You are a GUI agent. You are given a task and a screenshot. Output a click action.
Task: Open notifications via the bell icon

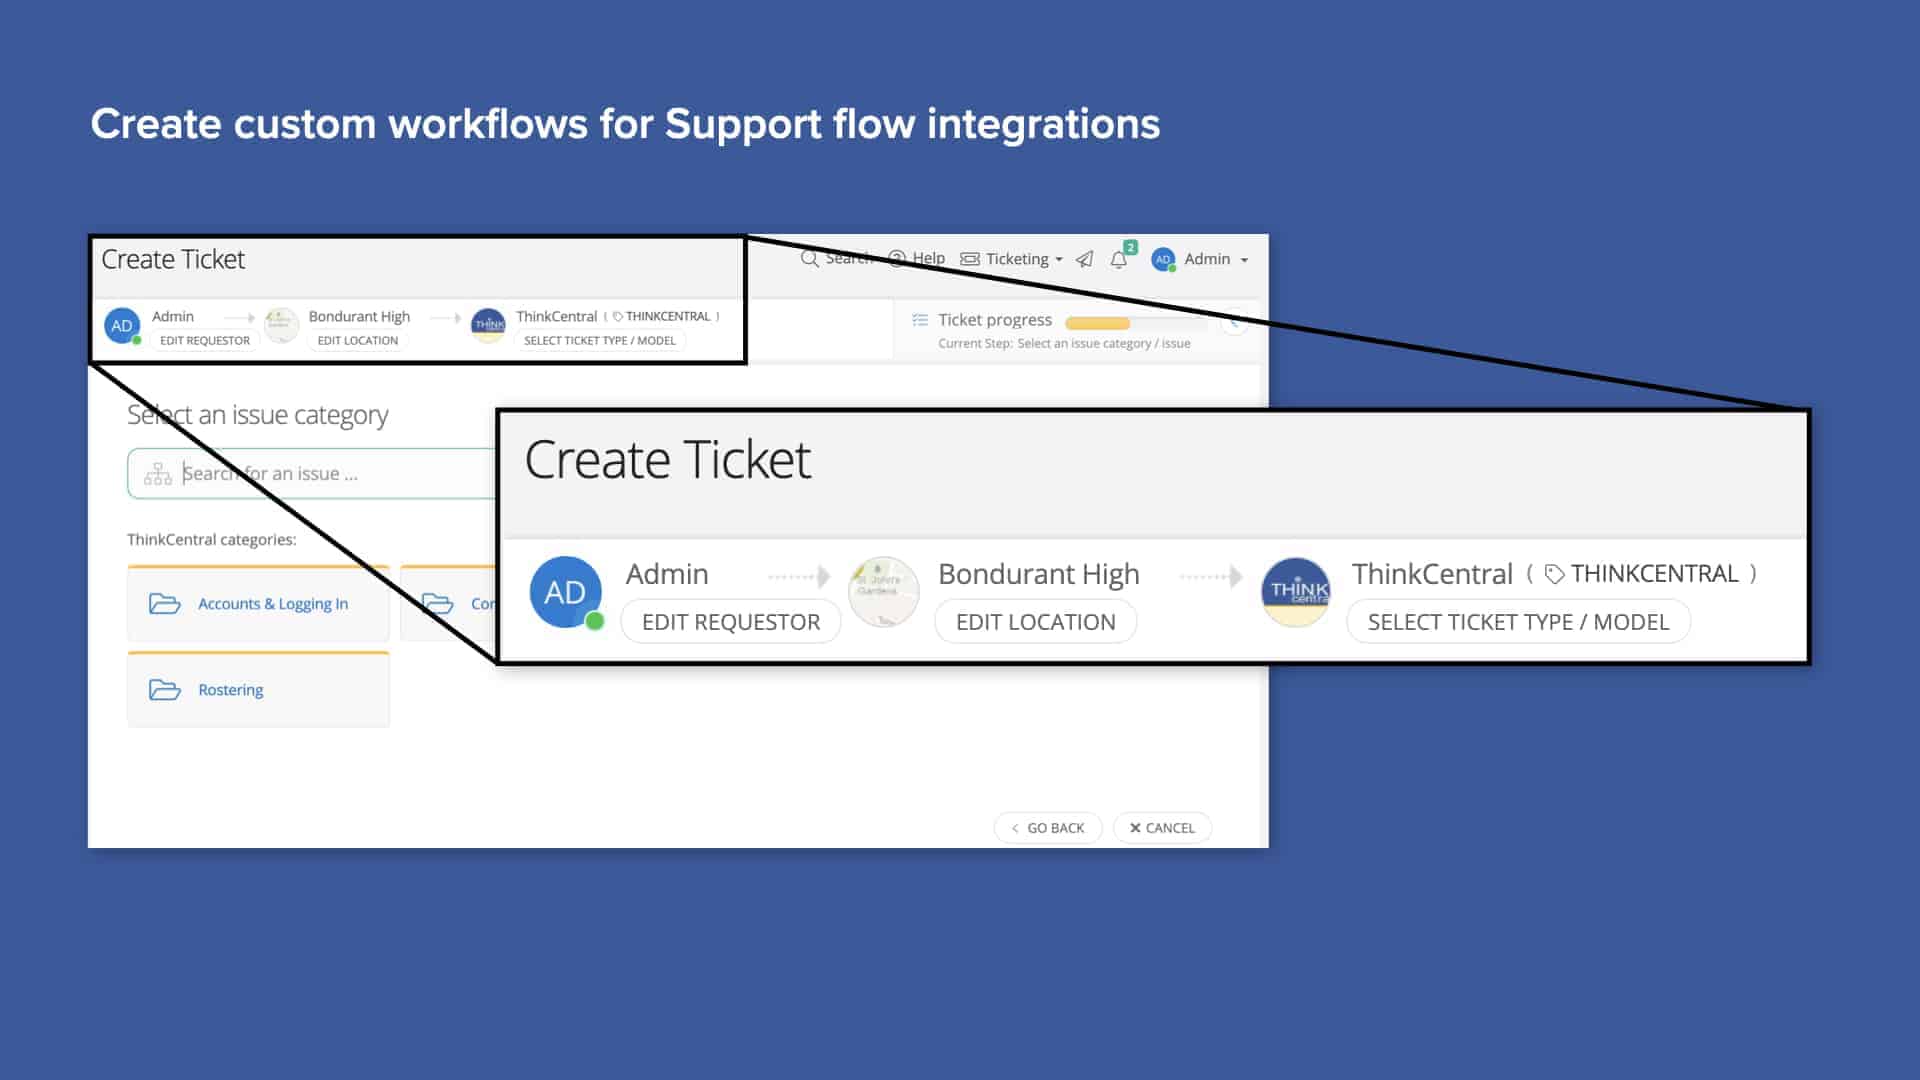[1119, 259]
